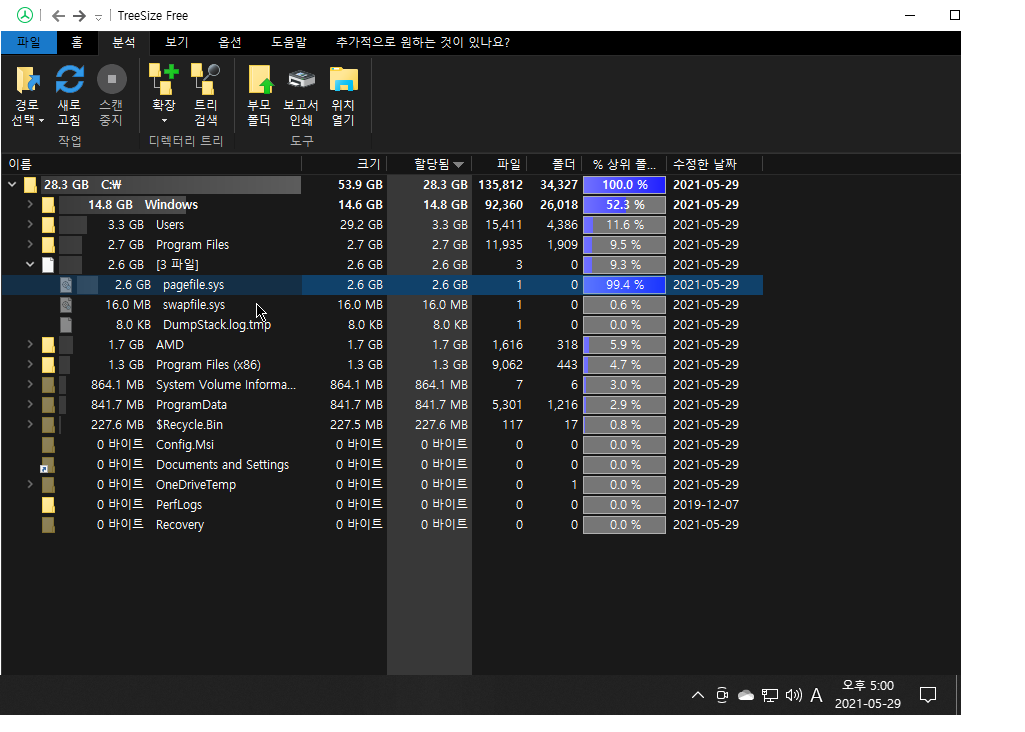The image size is (1025, 732).
Task: Click the 확장 dropdown arrow below icon
Action: (164, 121)
